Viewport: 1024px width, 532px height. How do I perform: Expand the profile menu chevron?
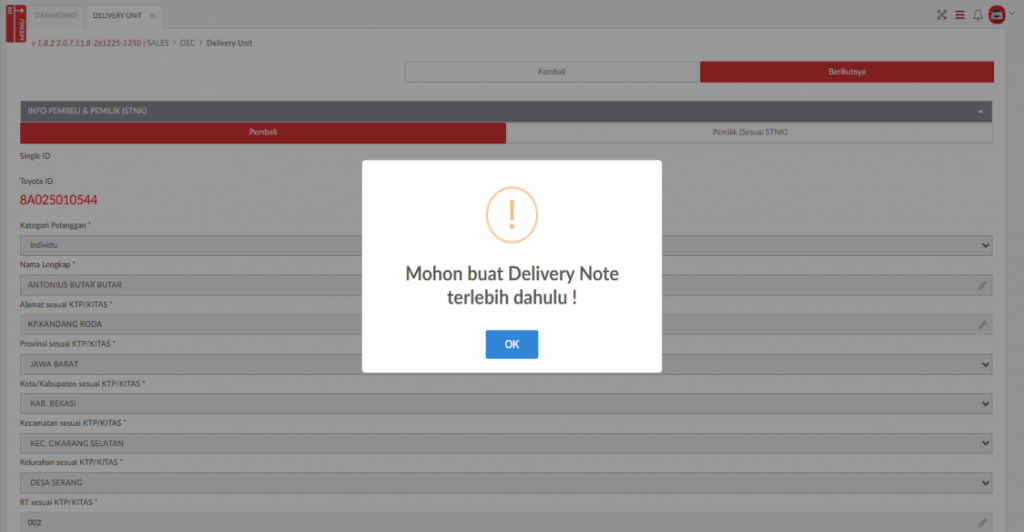[1012, 15]
